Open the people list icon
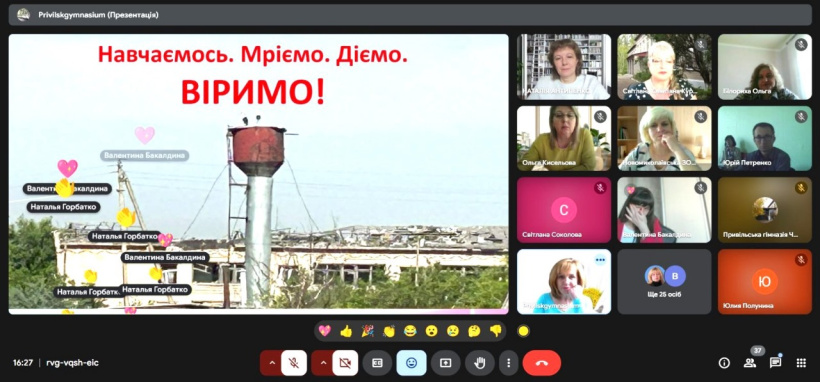Image resolution: width=820 pixels, height=382 pixels. point(750,363)
